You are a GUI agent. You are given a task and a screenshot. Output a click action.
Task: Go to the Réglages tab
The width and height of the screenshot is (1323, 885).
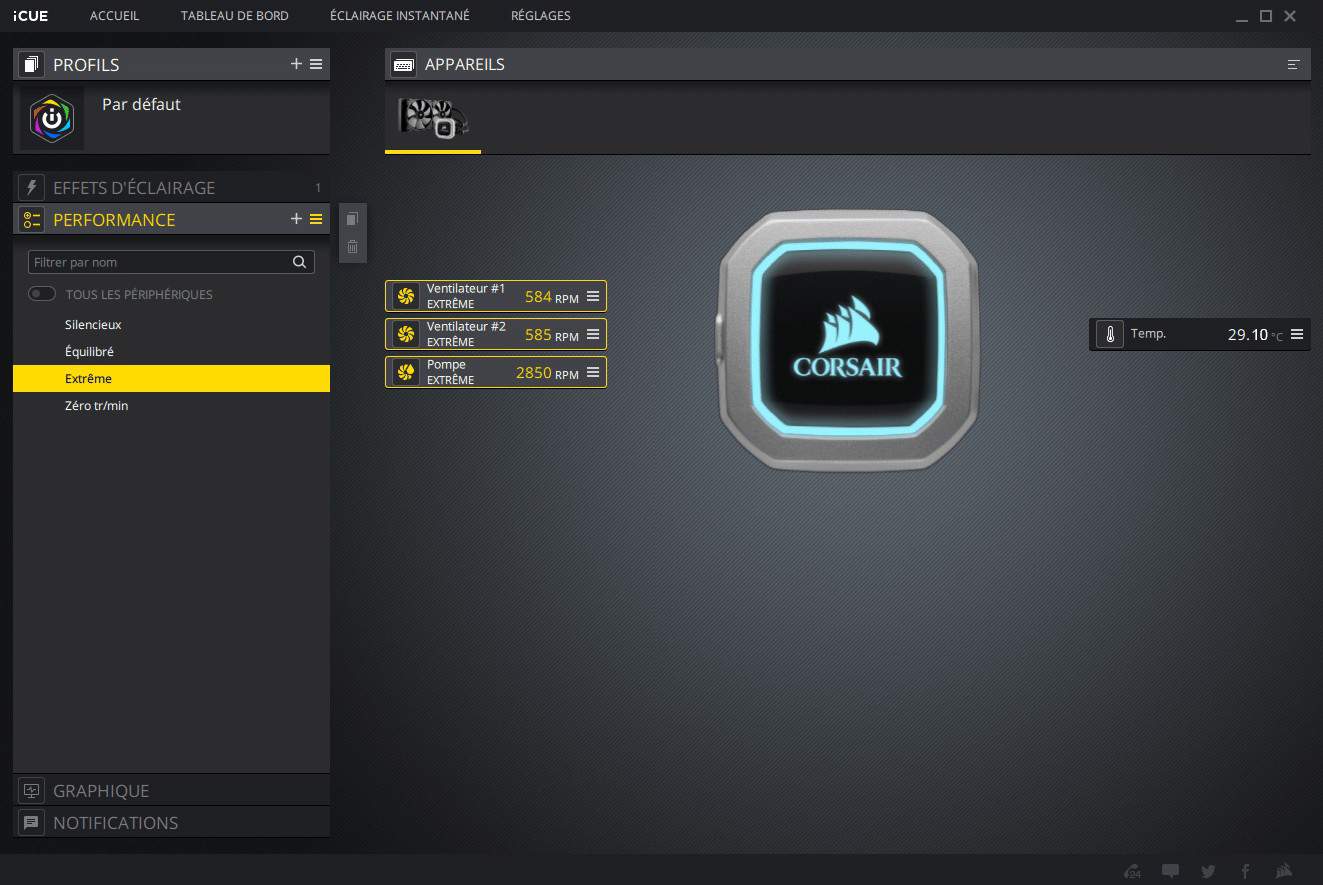click(540, 16)
